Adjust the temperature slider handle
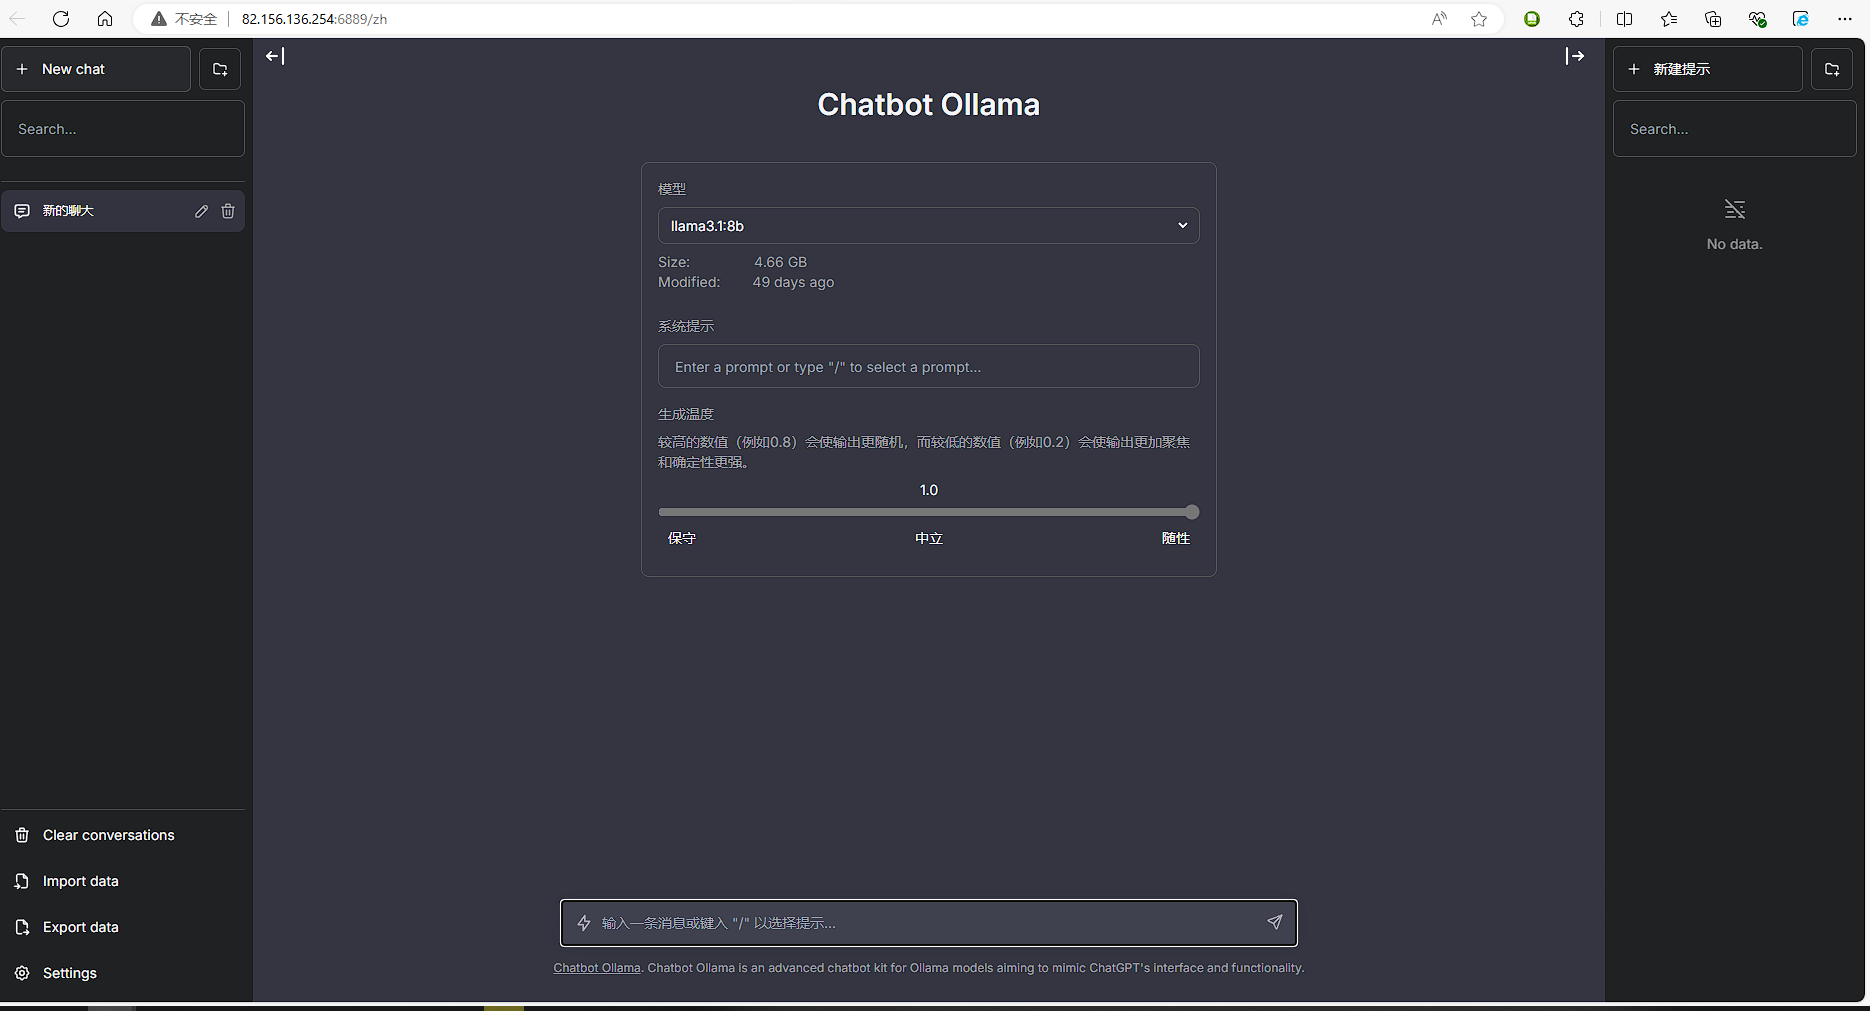Image resolution: width=1870 pixels, height=1011 pixels. (1192, 512)
